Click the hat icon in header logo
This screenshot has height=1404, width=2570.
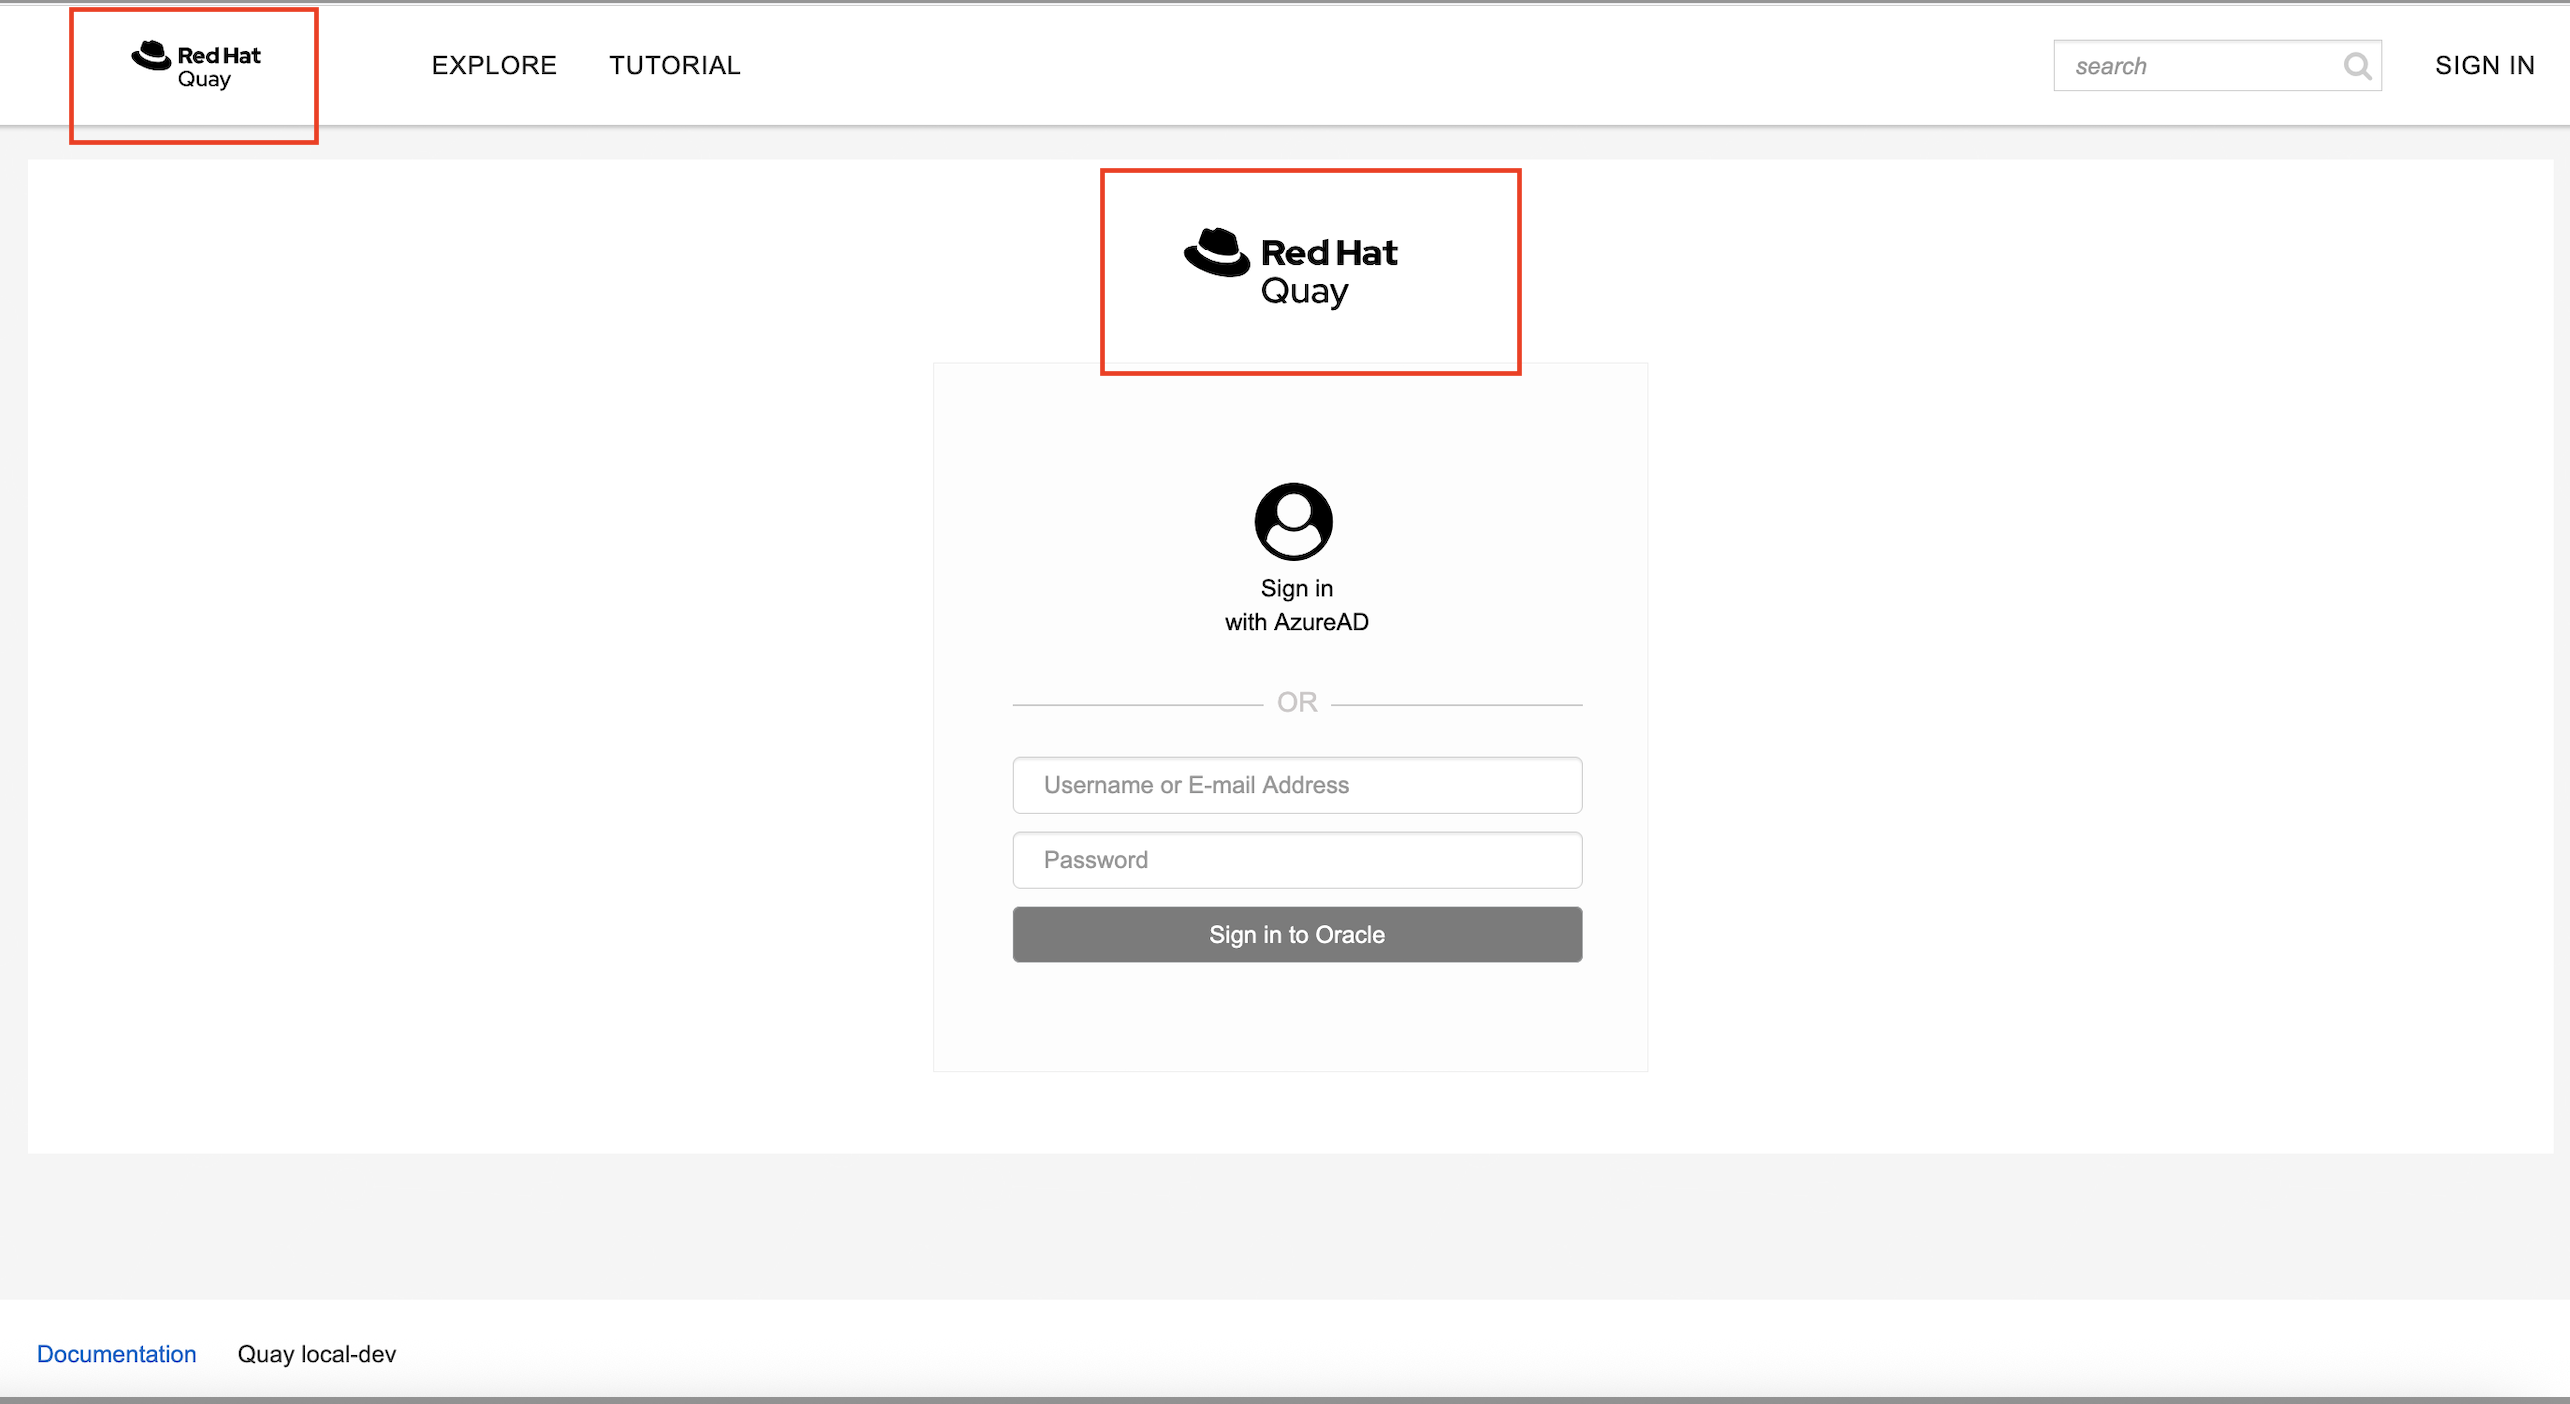pos(151,56)
